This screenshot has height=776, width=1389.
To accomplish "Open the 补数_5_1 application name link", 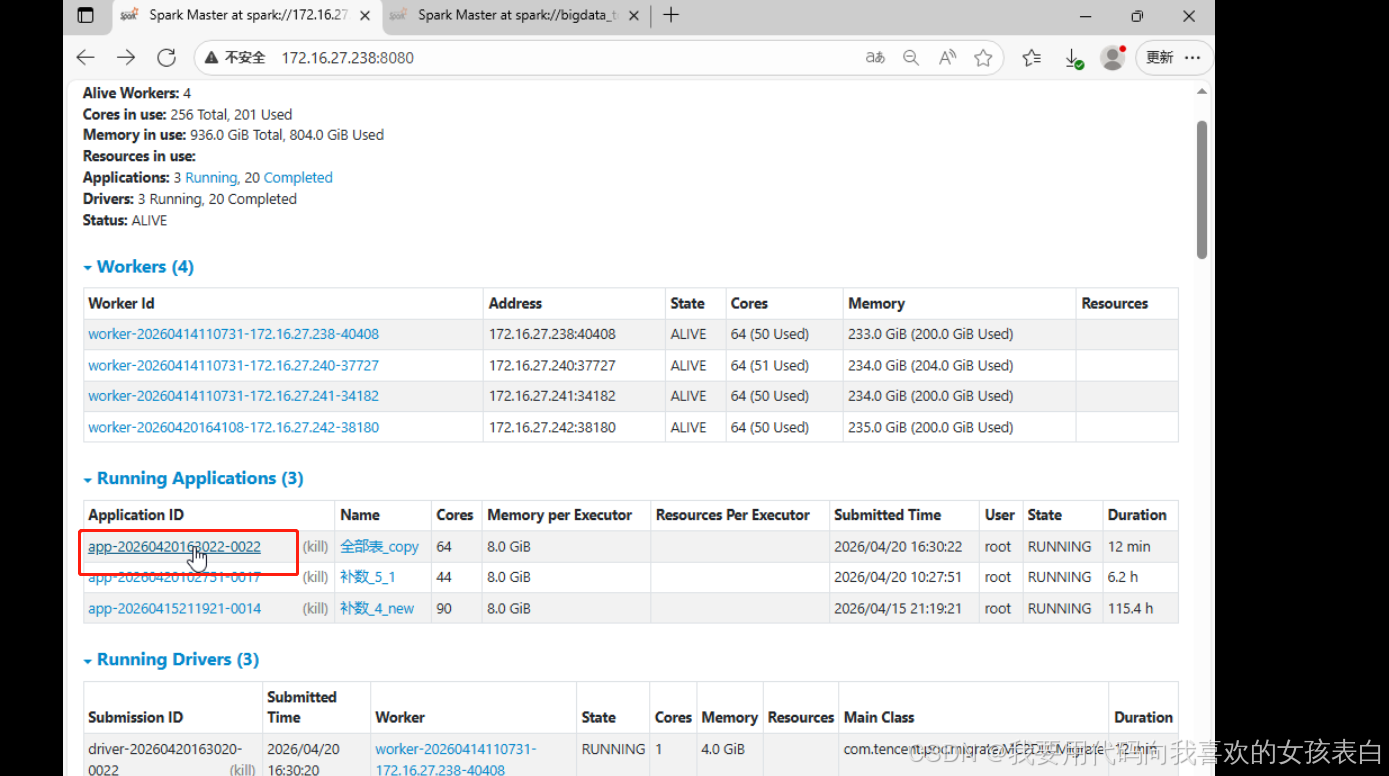I will 367,577.
